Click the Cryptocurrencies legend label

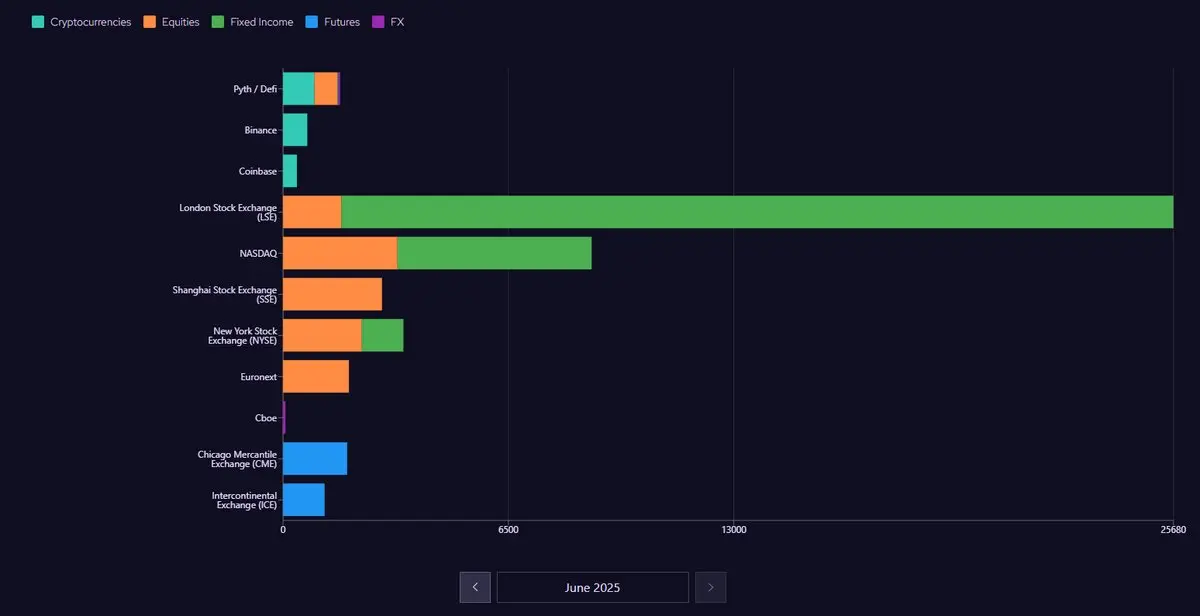click(x=91, y=22)
